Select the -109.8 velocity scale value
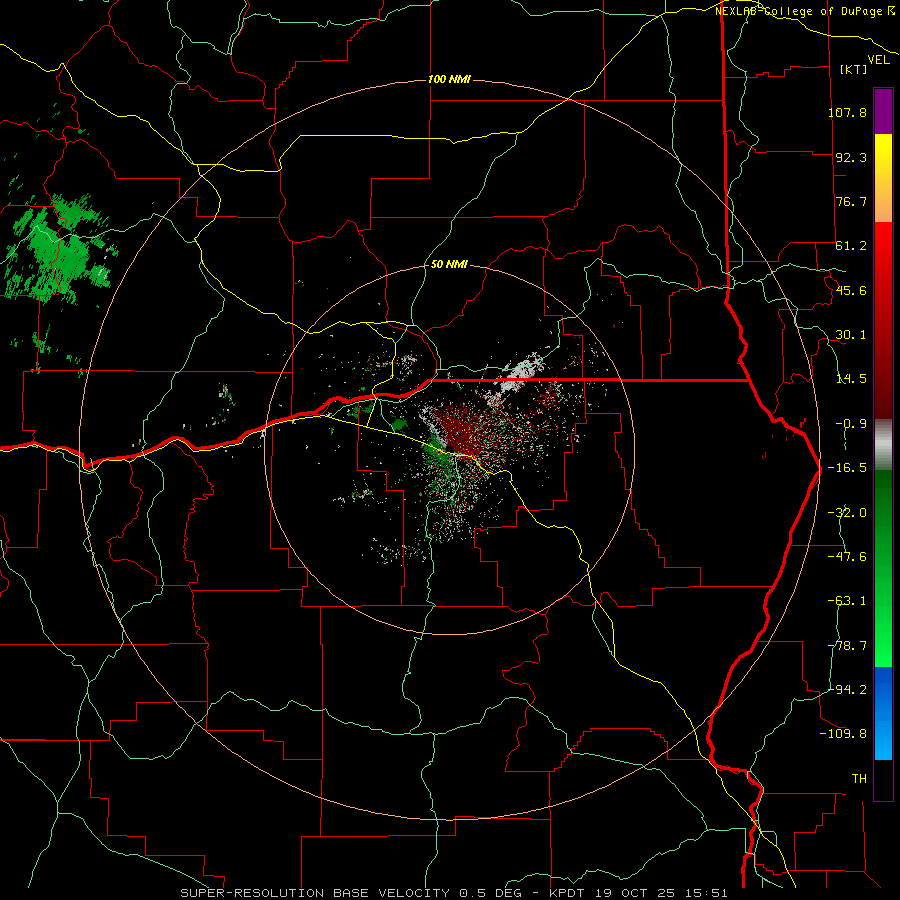The image size is (900, 900). [x=843, y=734]
